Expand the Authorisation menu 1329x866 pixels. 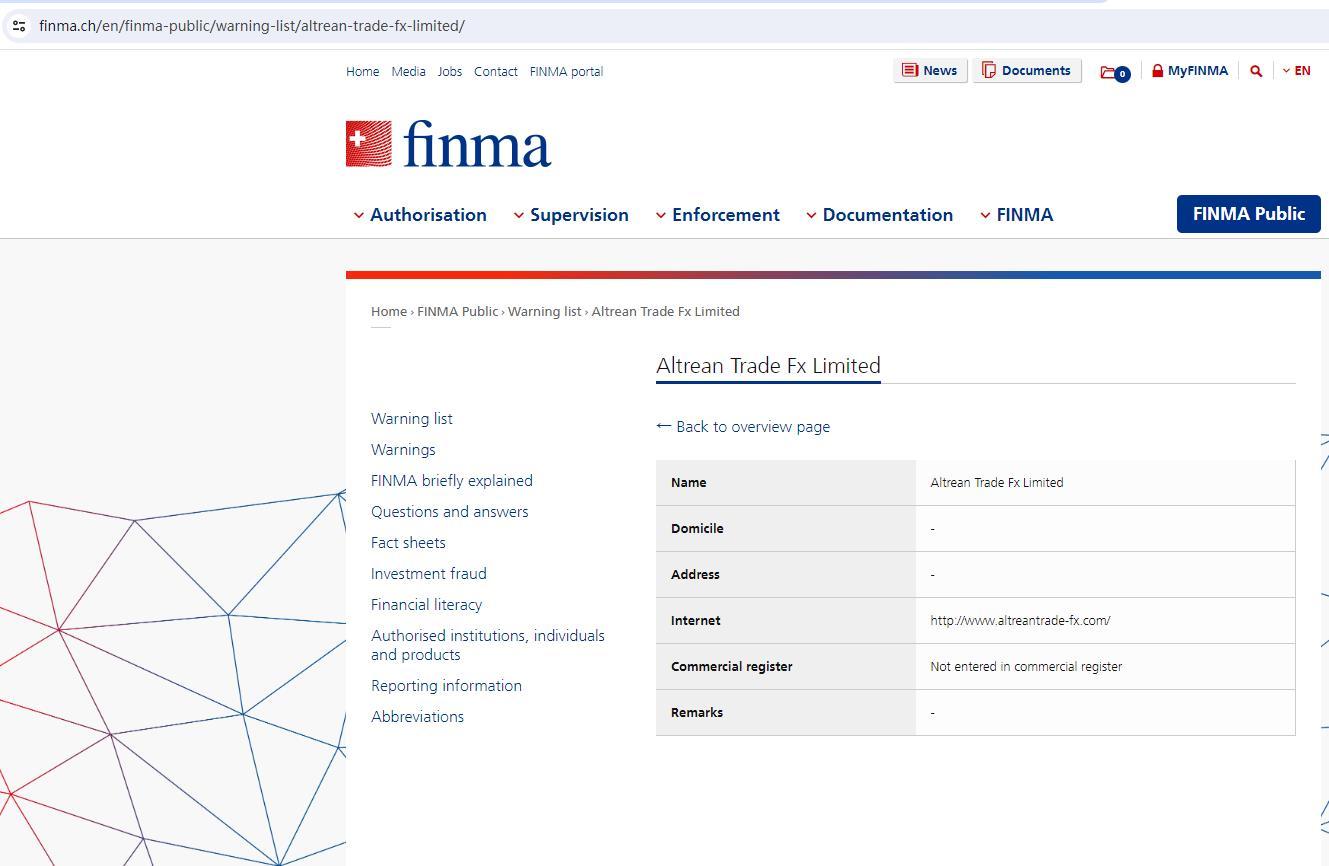(419, 215)
